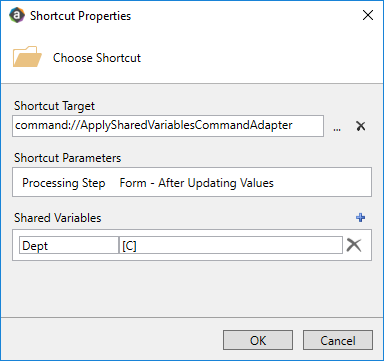Click inside the Shortcut Target text field
This screenshot has width=384, height=361.
[168, 126]
